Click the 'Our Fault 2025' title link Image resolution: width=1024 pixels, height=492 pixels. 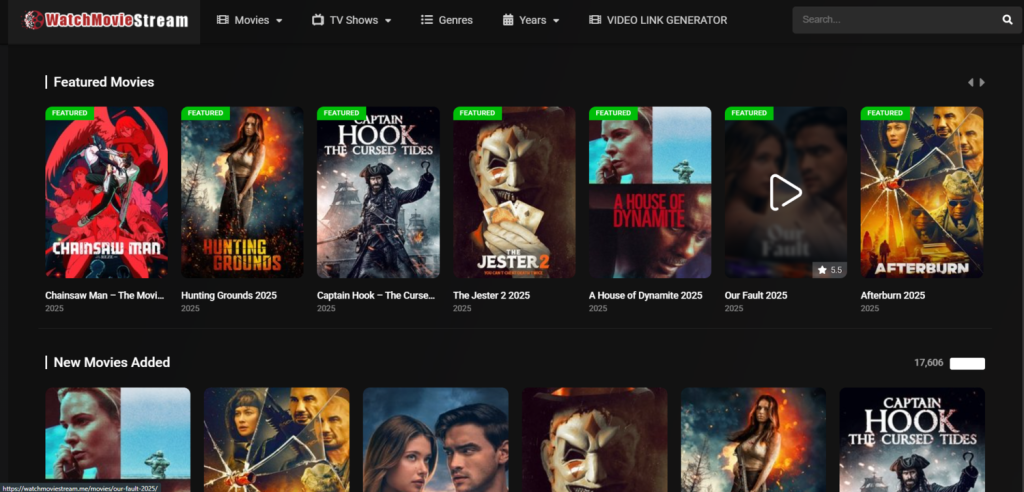[756, 295]
